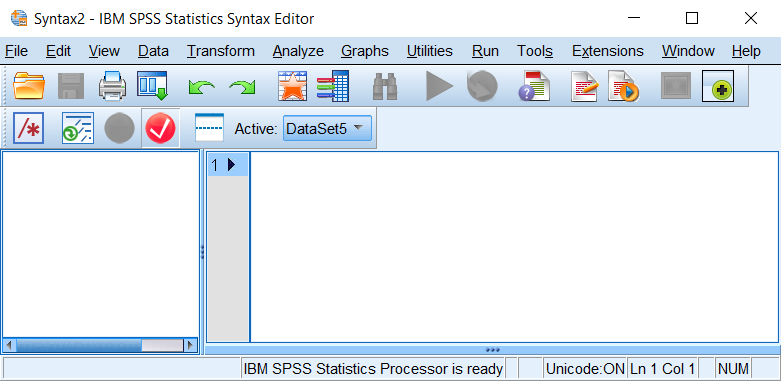
Task: Click the gray circle breakpoint icon
Action: click(x=119, y=128)
